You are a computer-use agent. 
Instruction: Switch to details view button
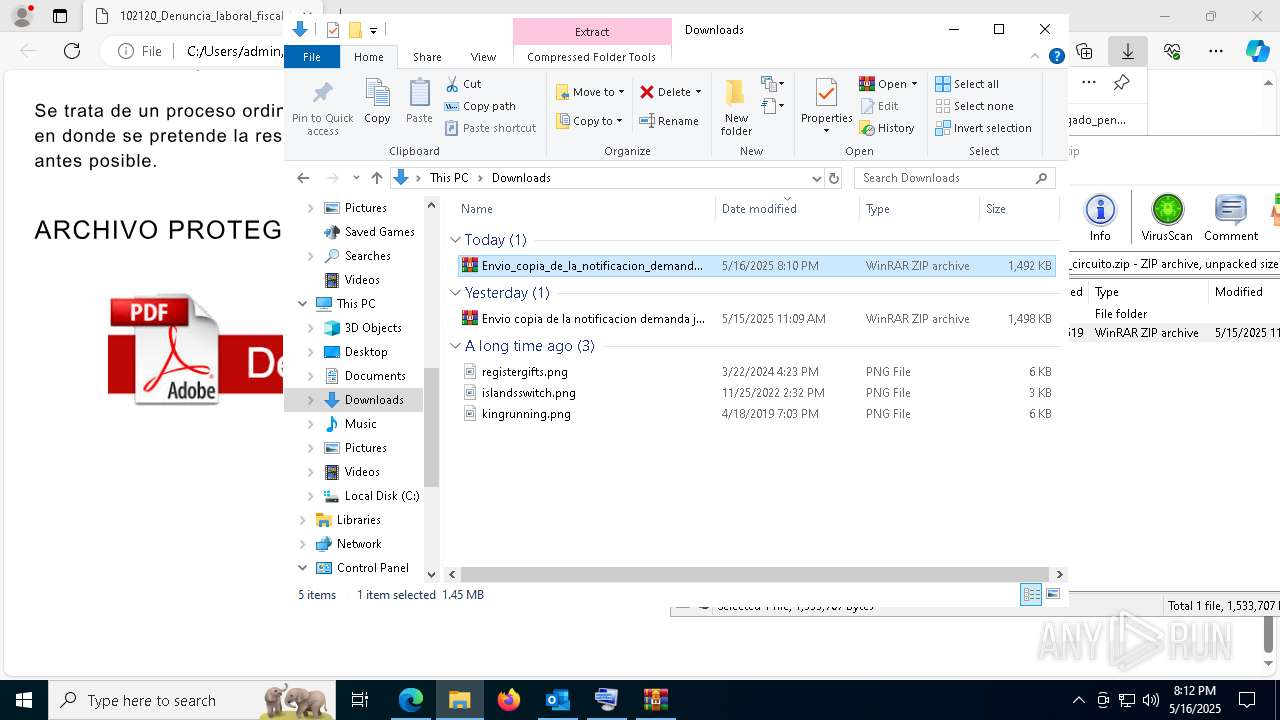tap(1031, 594)
